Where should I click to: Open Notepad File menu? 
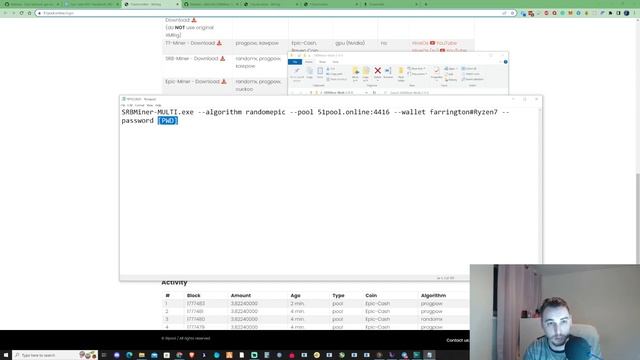coord(123,105)
